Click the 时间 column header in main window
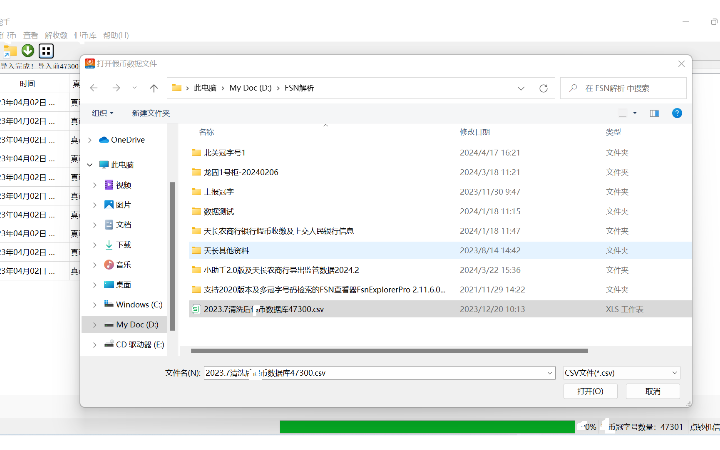Screen dimensions: 720x450 click(28, 84)
